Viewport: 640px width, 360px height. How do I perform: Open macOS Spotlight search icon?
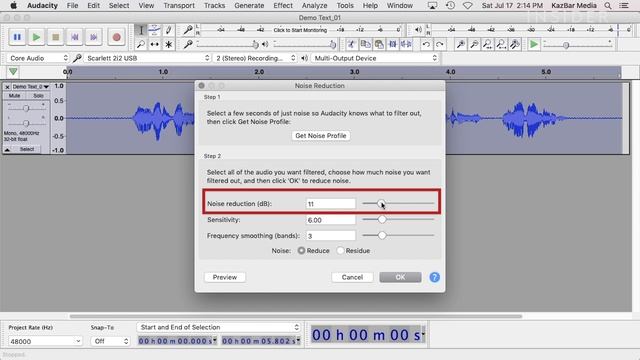coord(608,6)
